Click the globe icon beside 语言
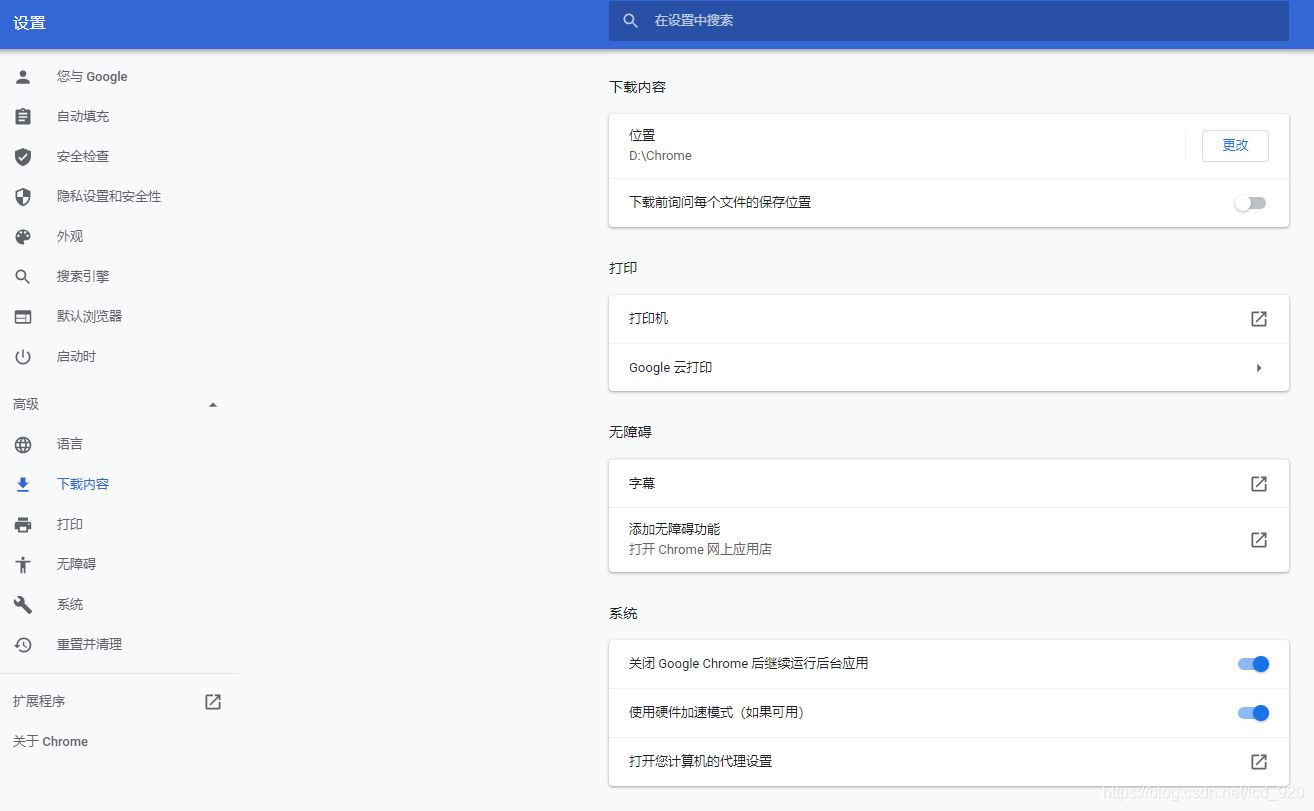The image size is (1314, 811). tap(23, 445)
